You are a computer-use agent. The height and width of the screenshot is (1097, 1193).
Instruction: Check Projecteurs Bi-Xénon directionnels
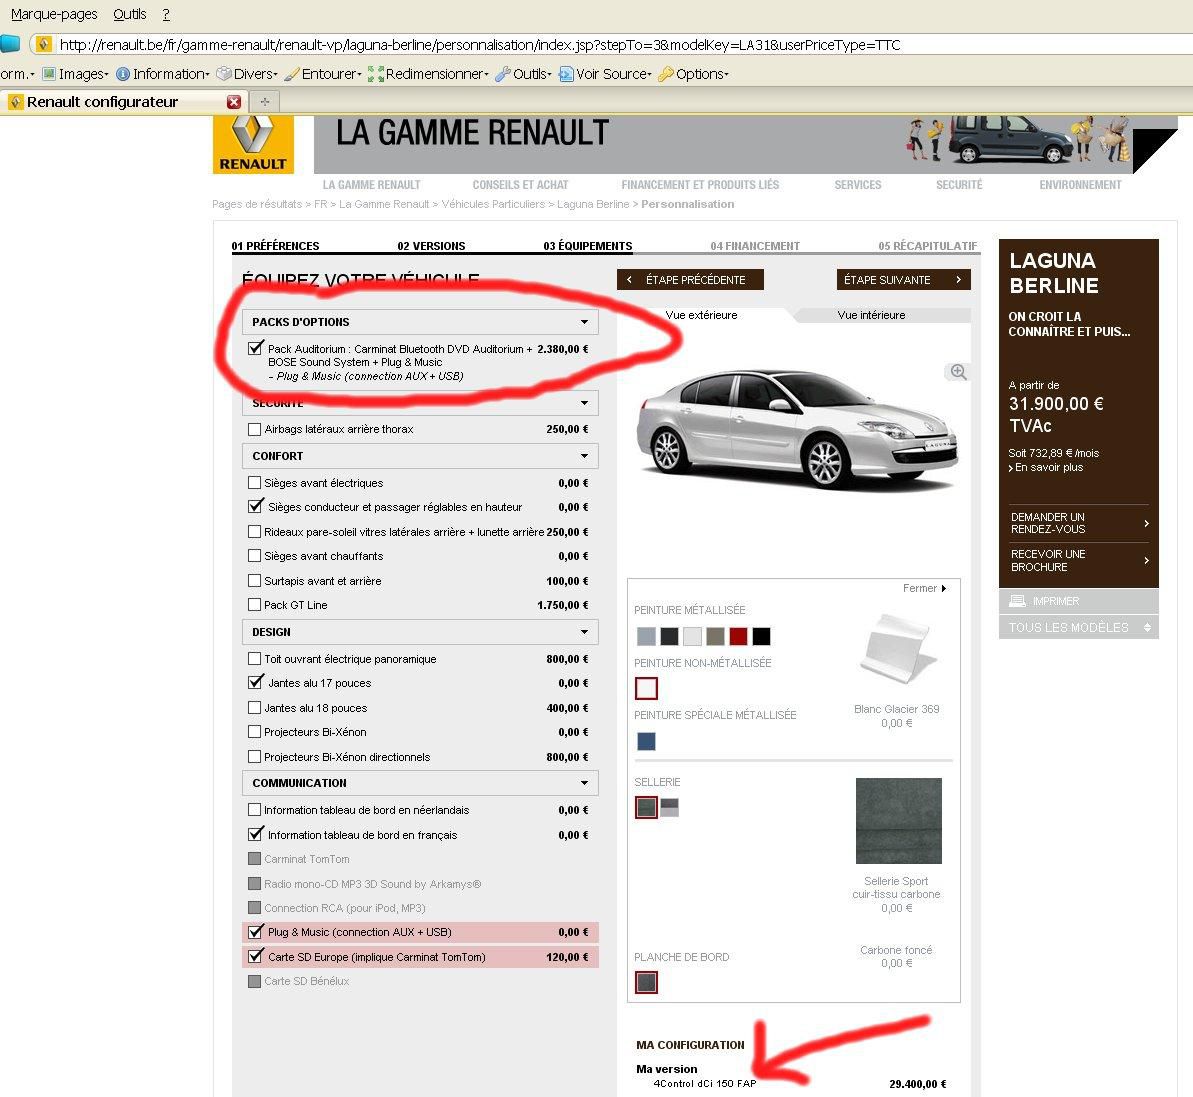(x=255, y=757)
